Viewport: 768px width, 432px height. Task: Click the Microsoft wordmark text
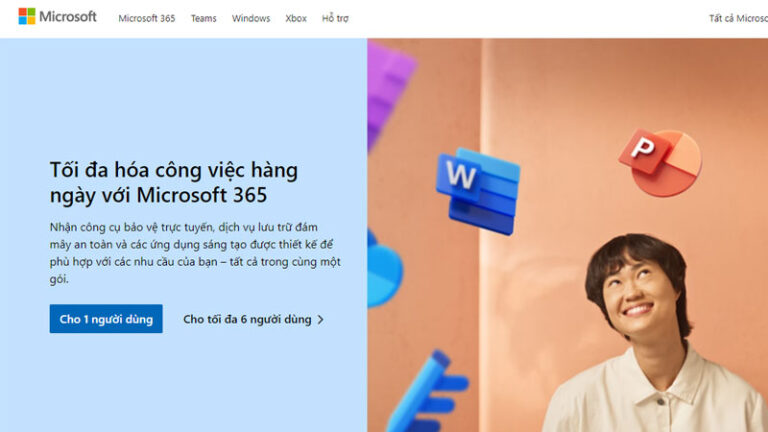tap(68, 17)
